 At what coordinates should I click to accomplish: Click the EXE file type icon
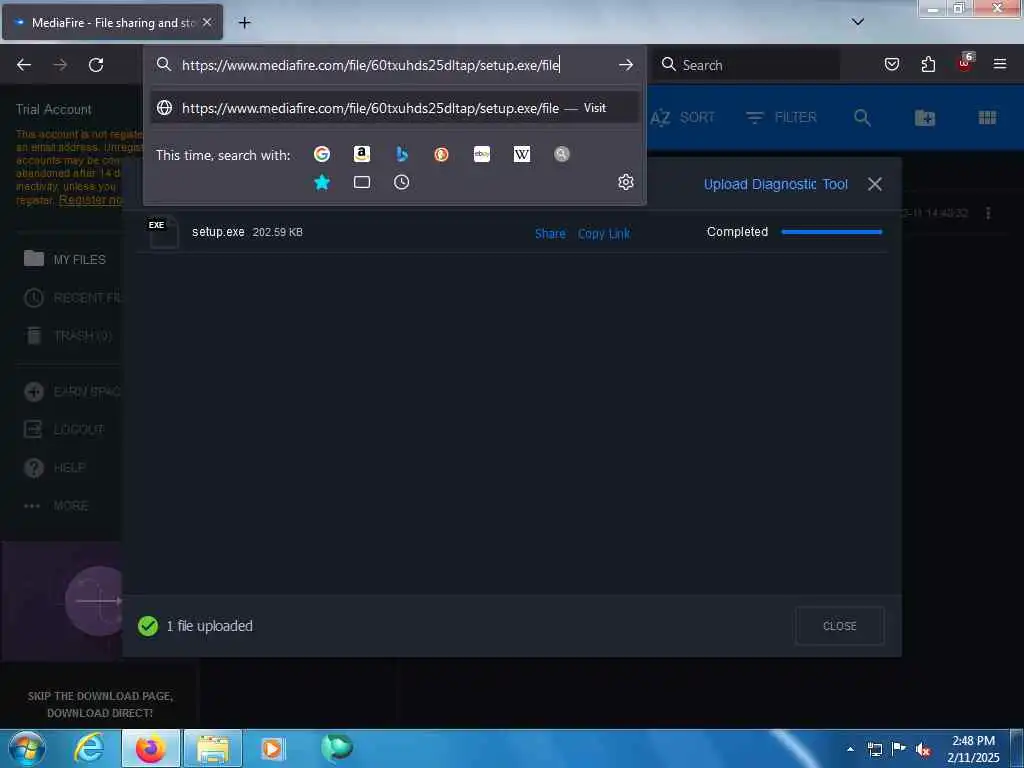[x=163, y=232]
